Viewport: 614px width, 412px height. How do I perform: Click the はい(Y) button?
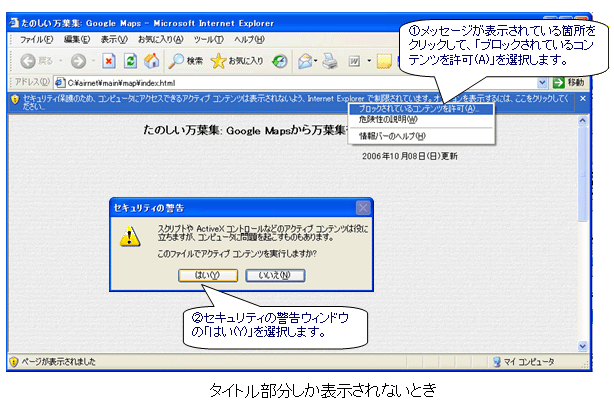point(208,275)
